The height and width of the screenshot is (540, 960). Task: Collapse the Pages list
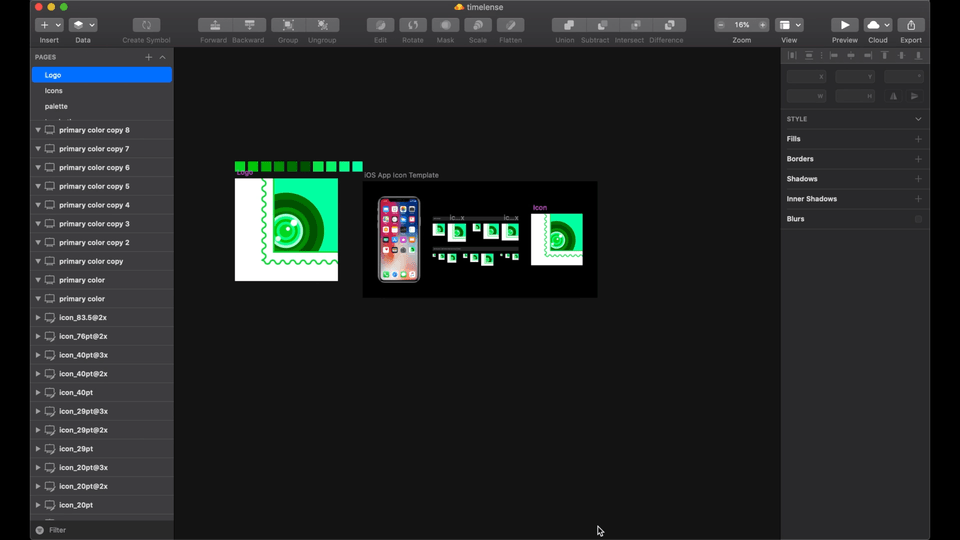(x=162, y=57)
